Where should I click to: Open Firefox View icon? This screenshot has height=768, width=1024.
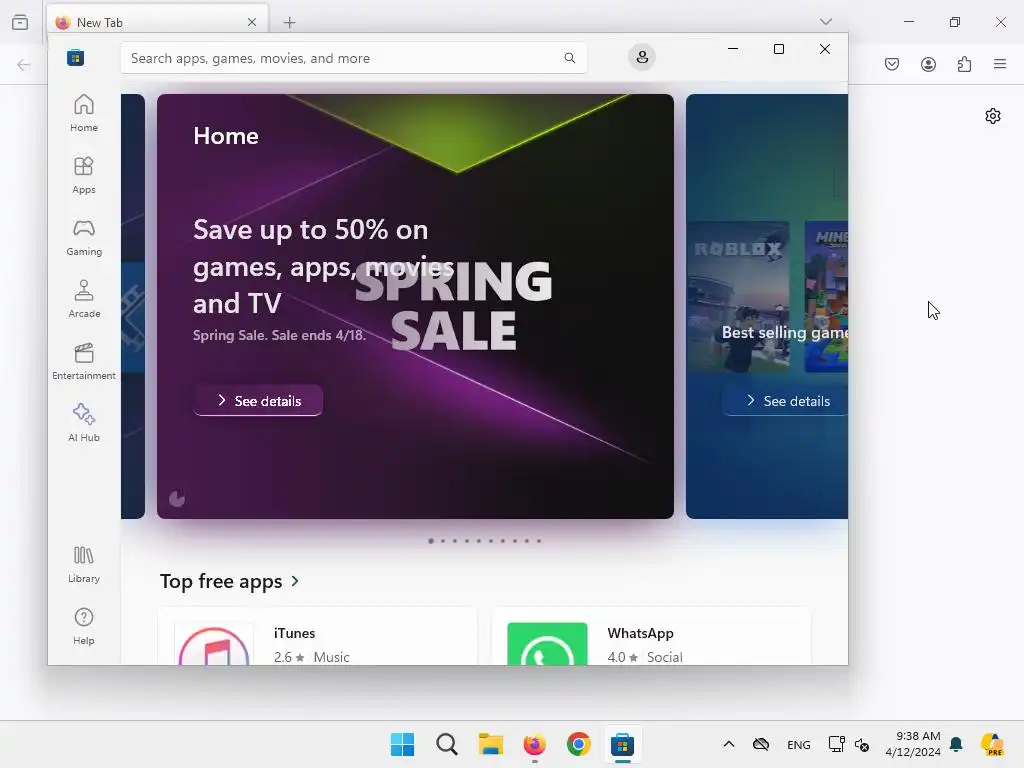[x=20, y=22]
